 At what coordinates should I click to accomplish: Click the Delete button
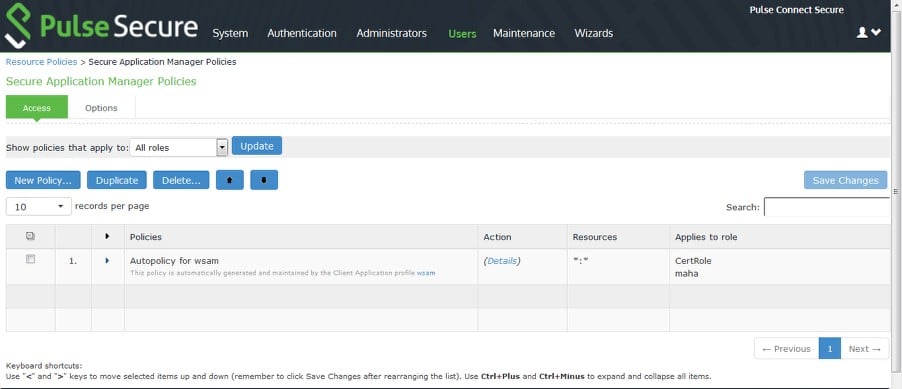pos(181,180)
